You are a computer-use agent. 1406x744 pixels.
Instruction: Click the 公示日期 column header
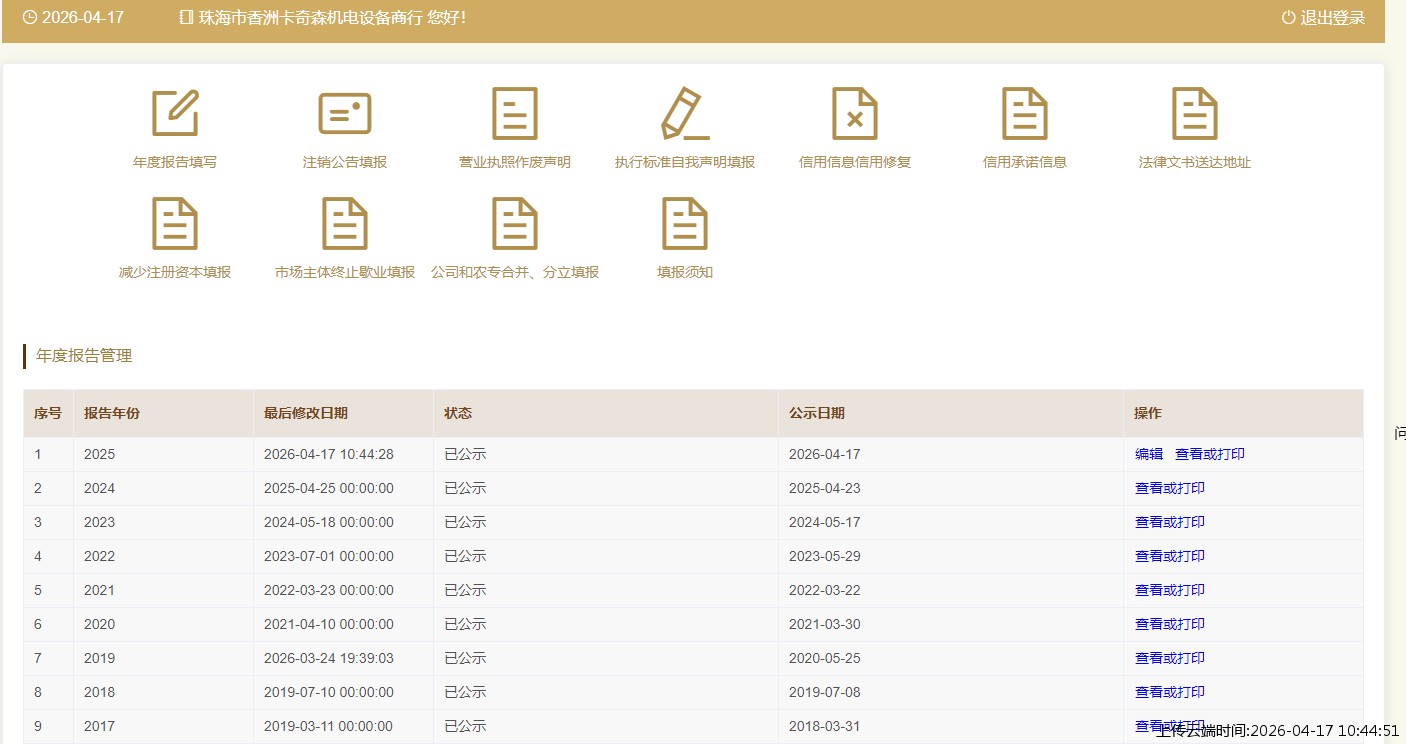[x=817, y=413]
